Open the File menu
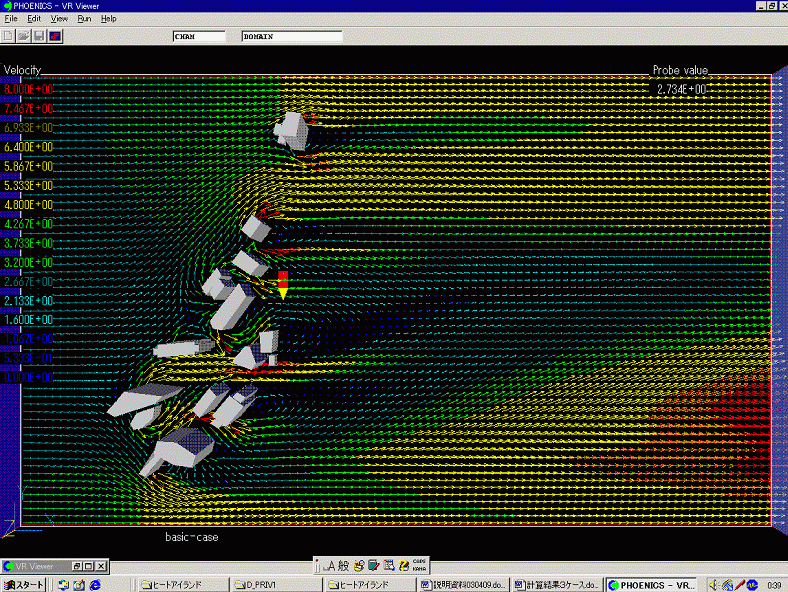The height and width of the screenshot is (592, 788). [9, 18]
